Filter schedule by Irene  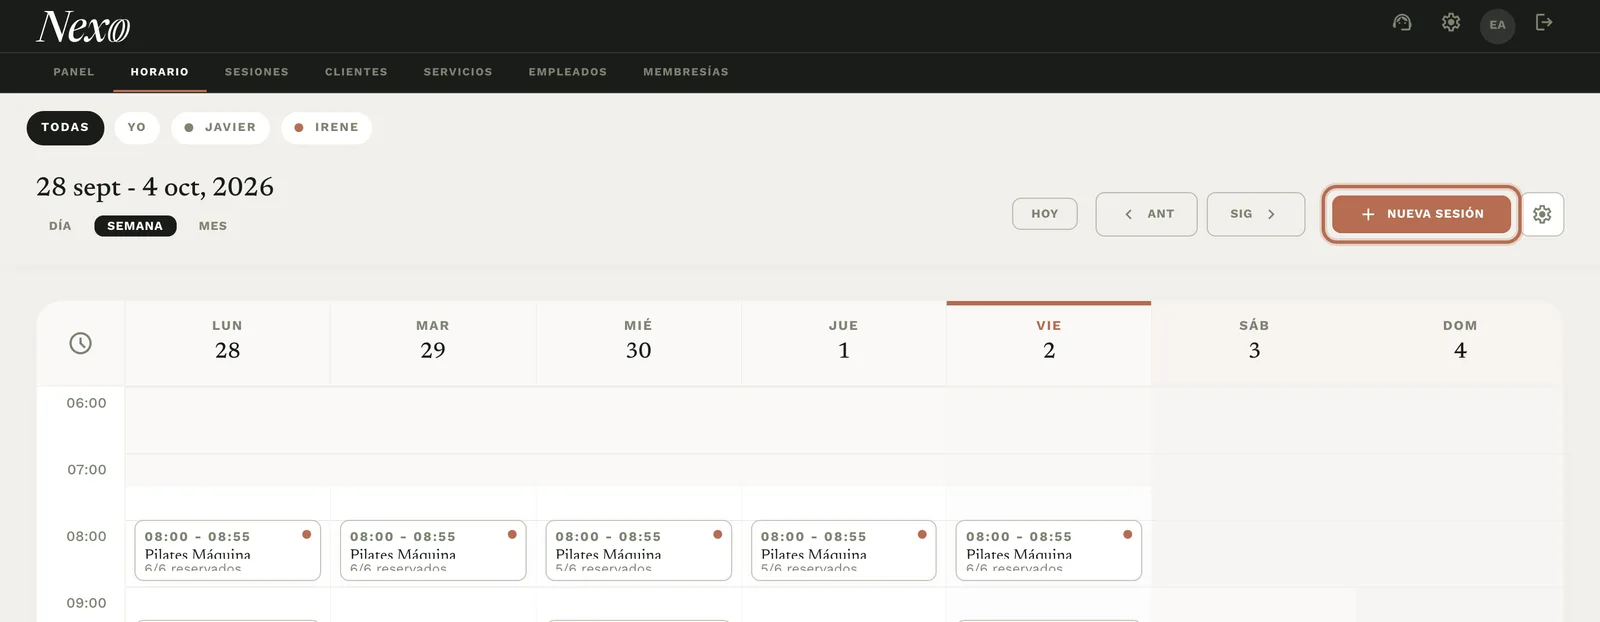pyautogui.click(x=326, y=128)
